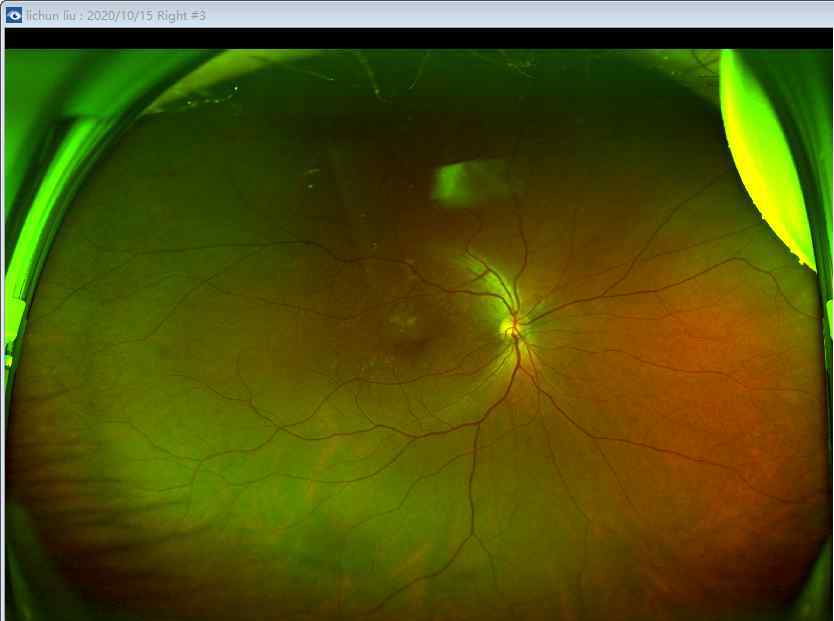Click the optic disc in the retinal image
The width and height of the screenshot is (834, 621).
coord(512,325)
